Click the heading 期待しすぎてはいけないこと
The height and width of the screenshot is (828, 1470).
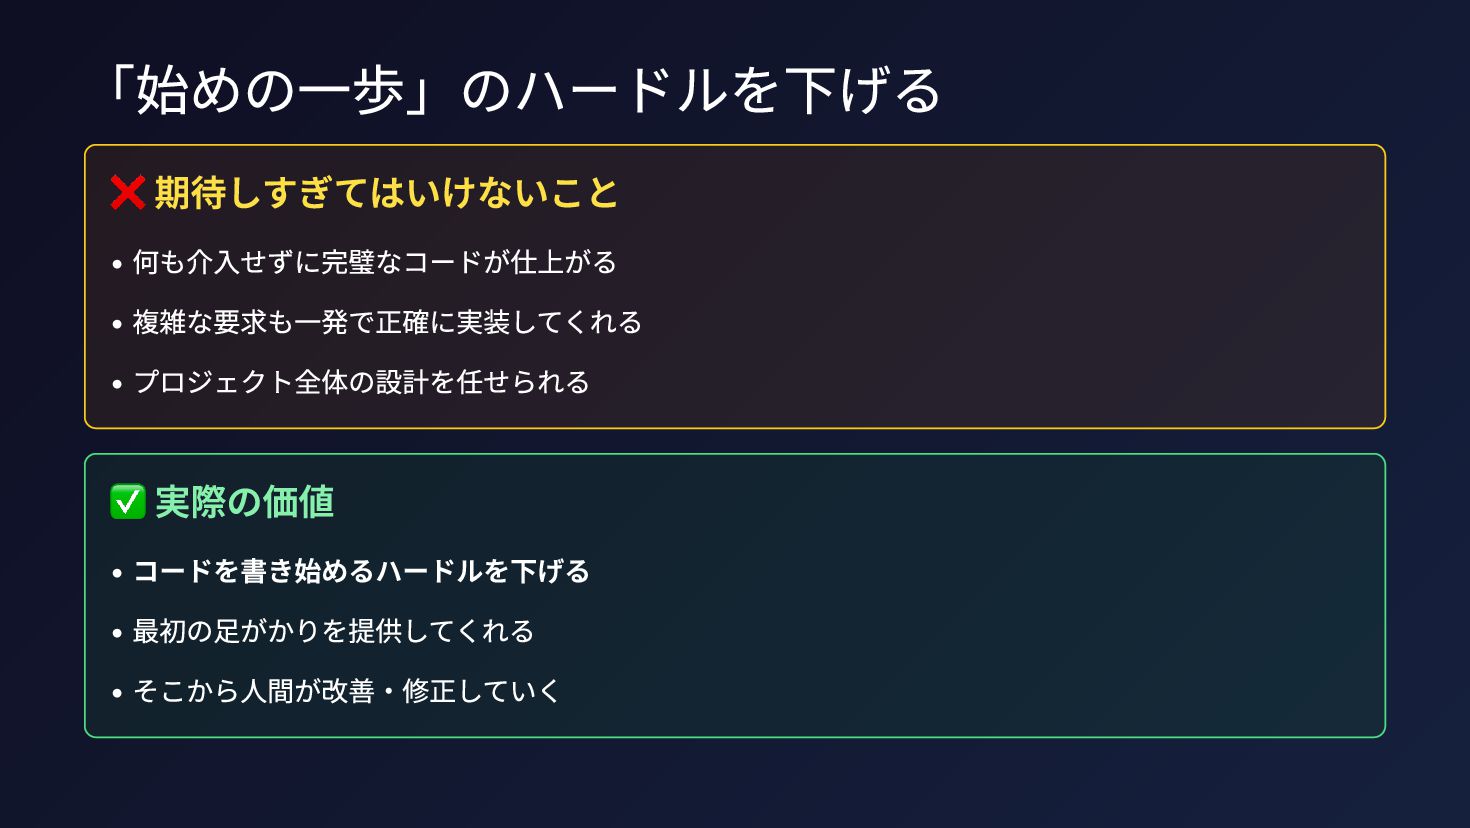[387, 192]
